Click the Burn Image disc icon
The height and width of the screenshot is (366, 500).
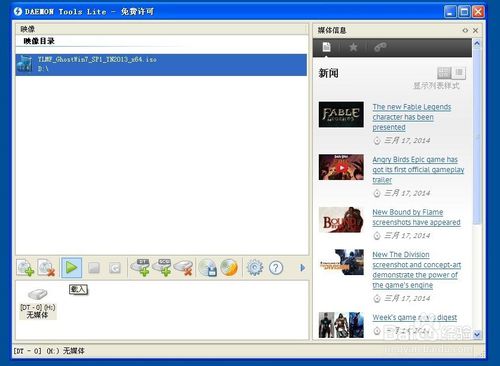tap(229, 268)
